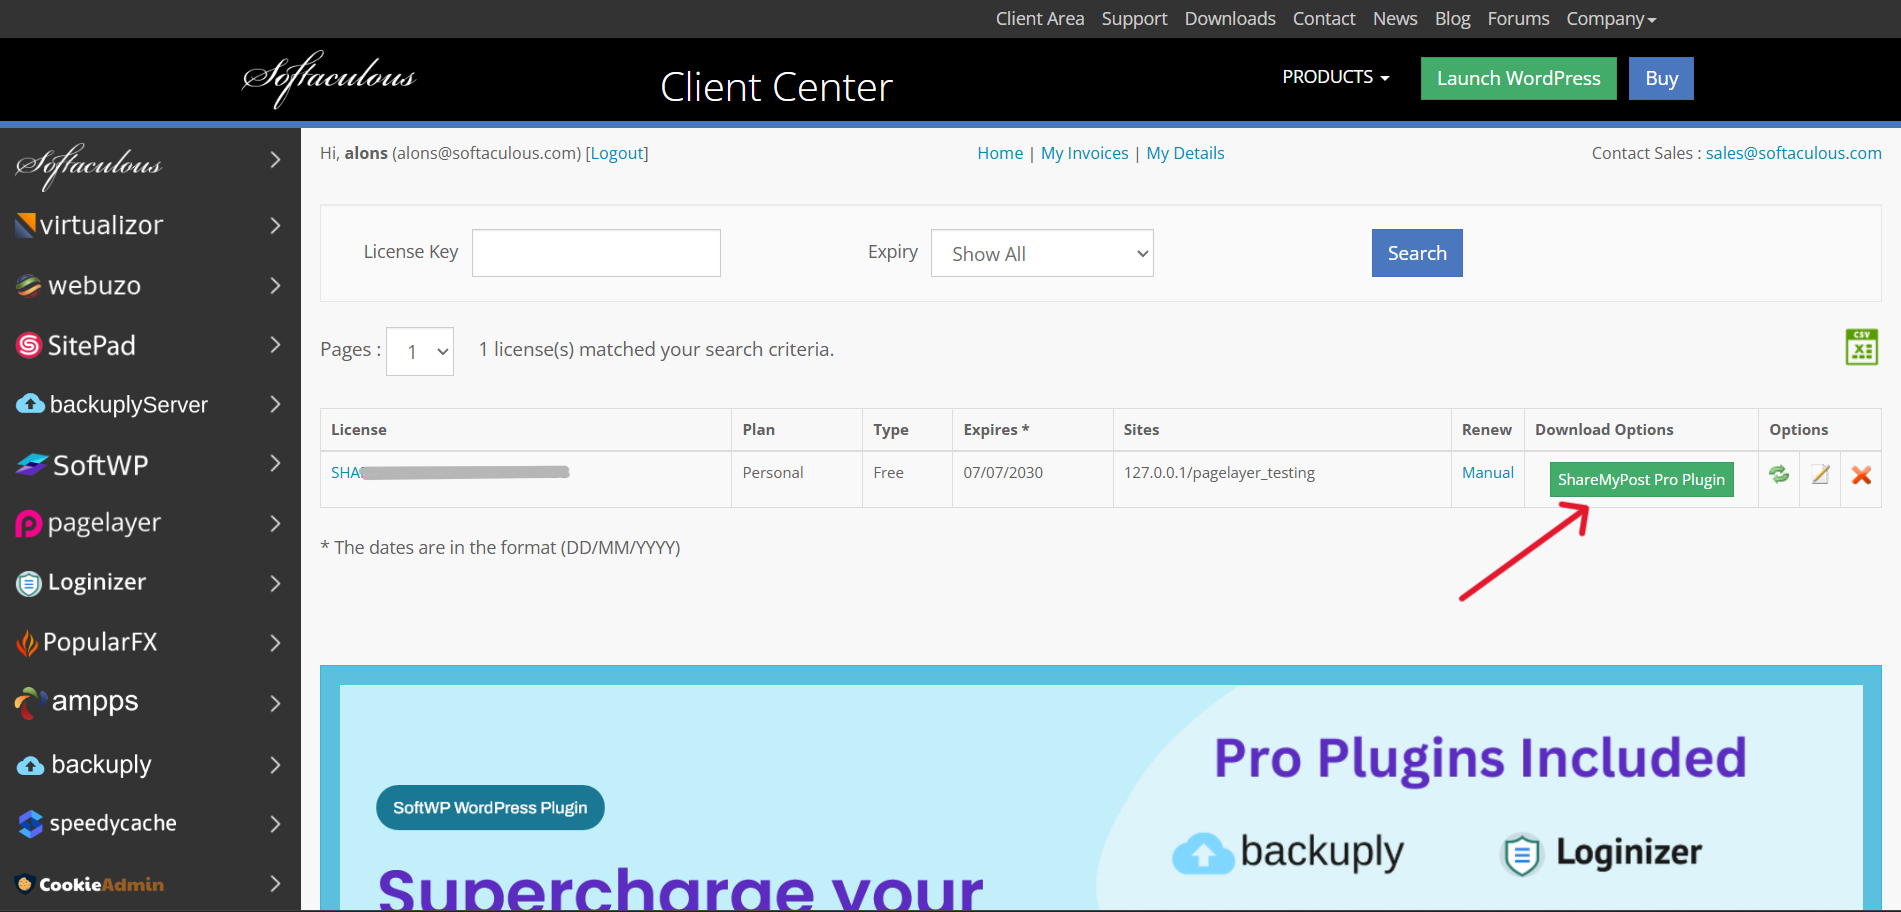The image size is (1901, 912).
Task: Click the Logout link
Action: coord(617,153)
